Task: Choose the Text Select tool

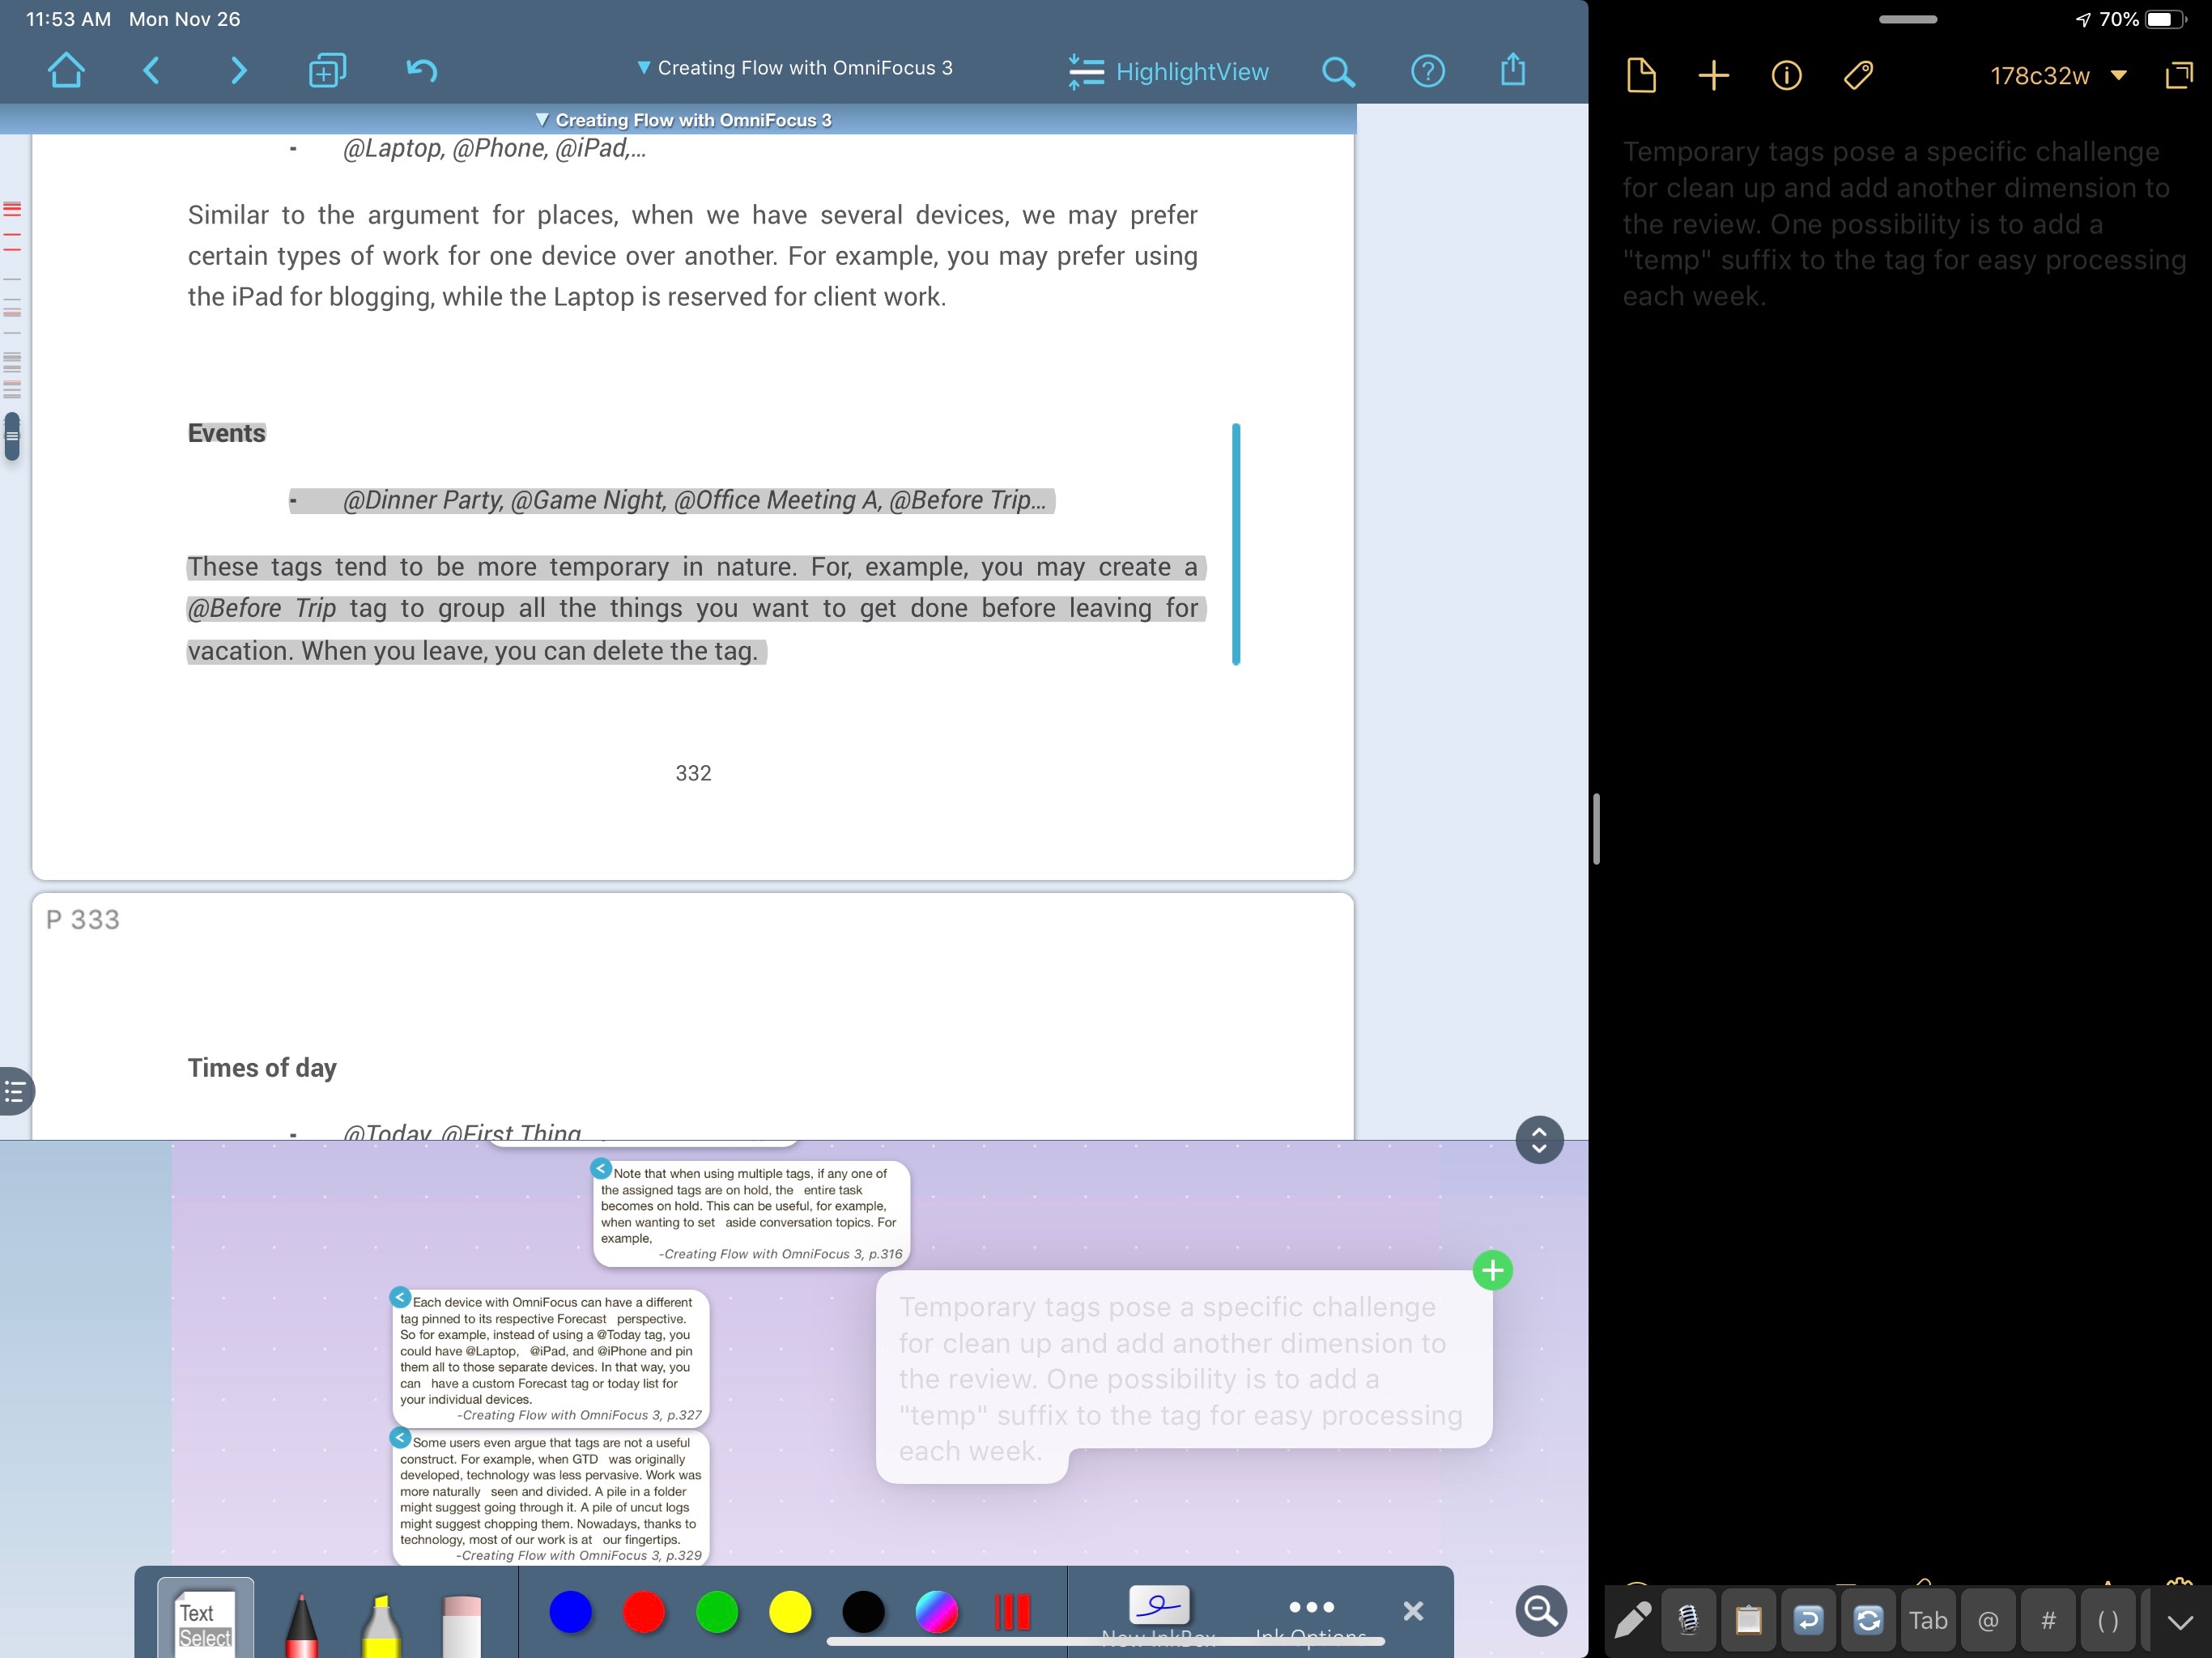Action: [x=205, y=1620]
